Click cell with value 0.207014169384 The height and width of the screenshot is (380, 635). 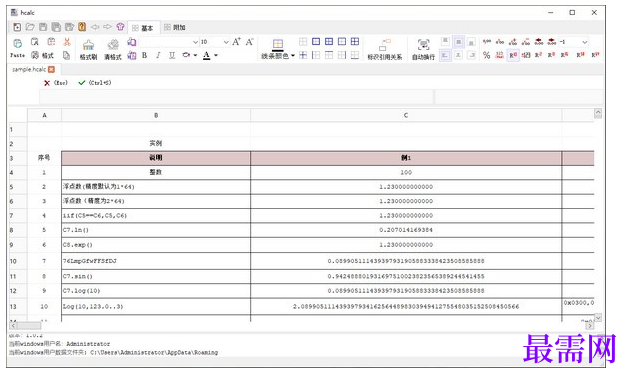(406, 230)
